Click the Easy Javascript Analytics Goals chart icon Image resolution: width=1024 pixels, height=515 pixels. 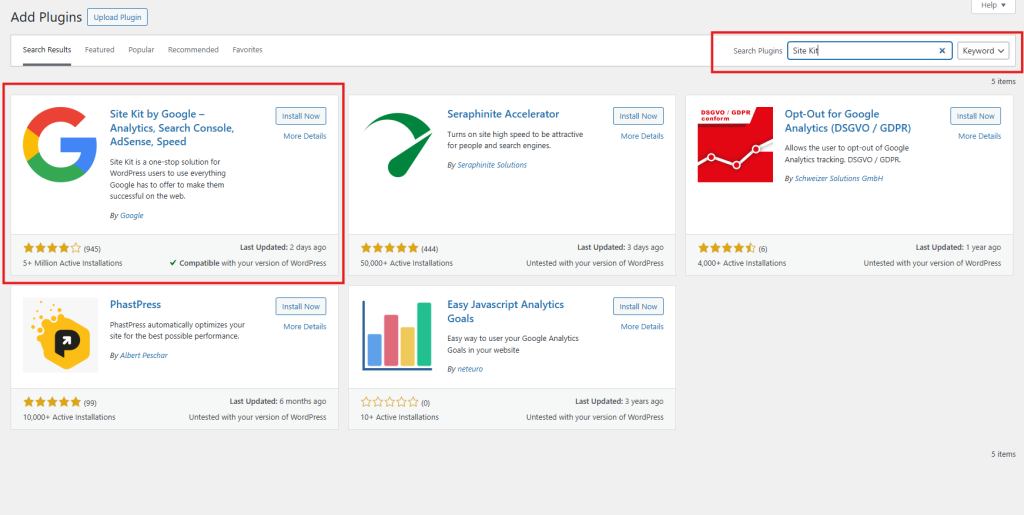click(x=397, y=335)
